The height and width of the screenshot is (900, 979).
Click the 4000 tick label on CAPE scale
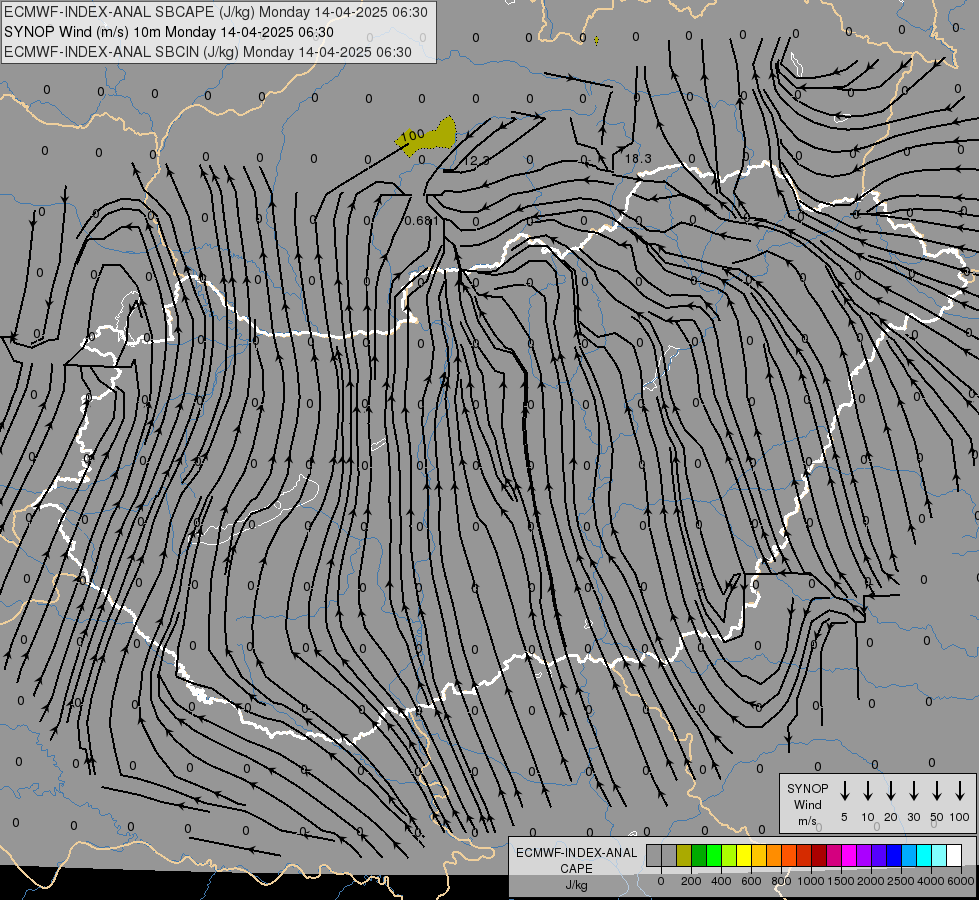(931, 881)
